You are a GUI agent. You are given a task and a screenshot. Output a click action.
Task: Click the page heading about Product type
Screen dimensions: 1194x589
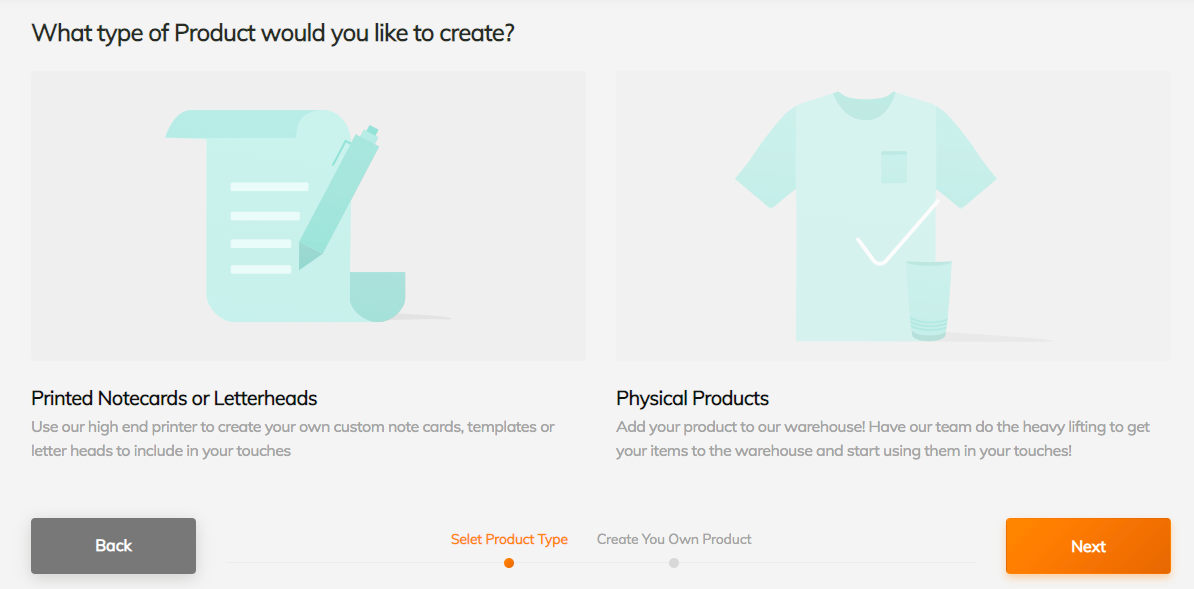[273, 33]
